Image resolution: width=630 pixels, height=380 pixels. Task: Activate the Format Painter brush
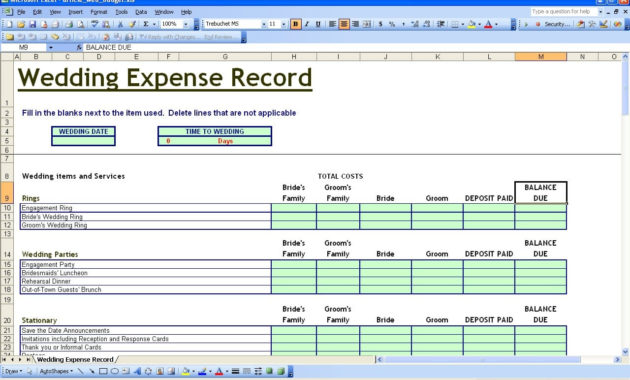click(132, 25)
